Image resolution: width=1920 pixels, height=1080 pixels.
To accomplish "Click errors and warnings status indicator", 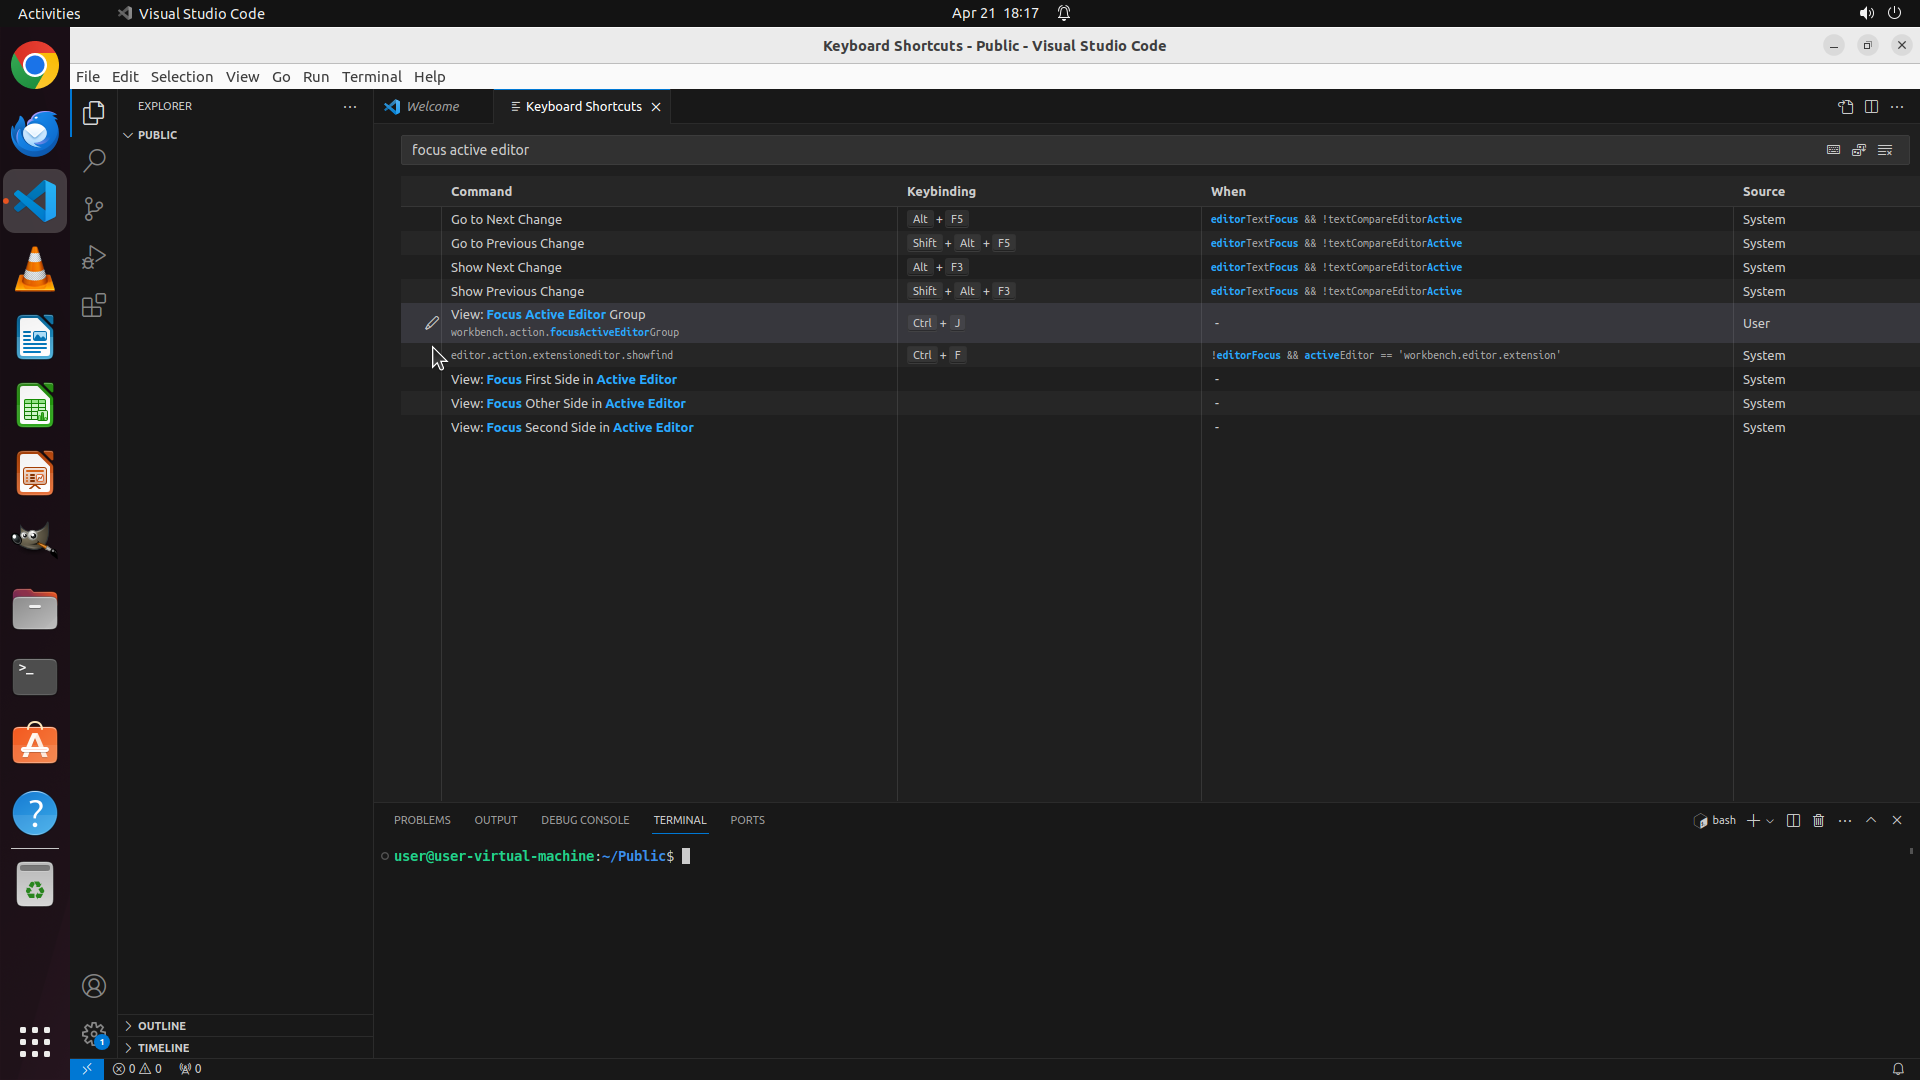I will 137,1069.
